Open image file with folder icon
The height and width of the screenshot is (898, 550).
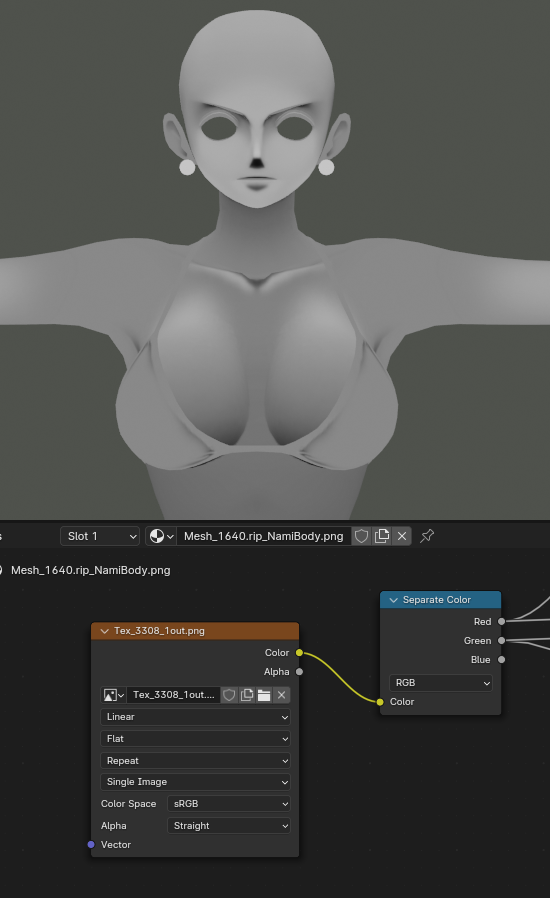pos(264,695)
